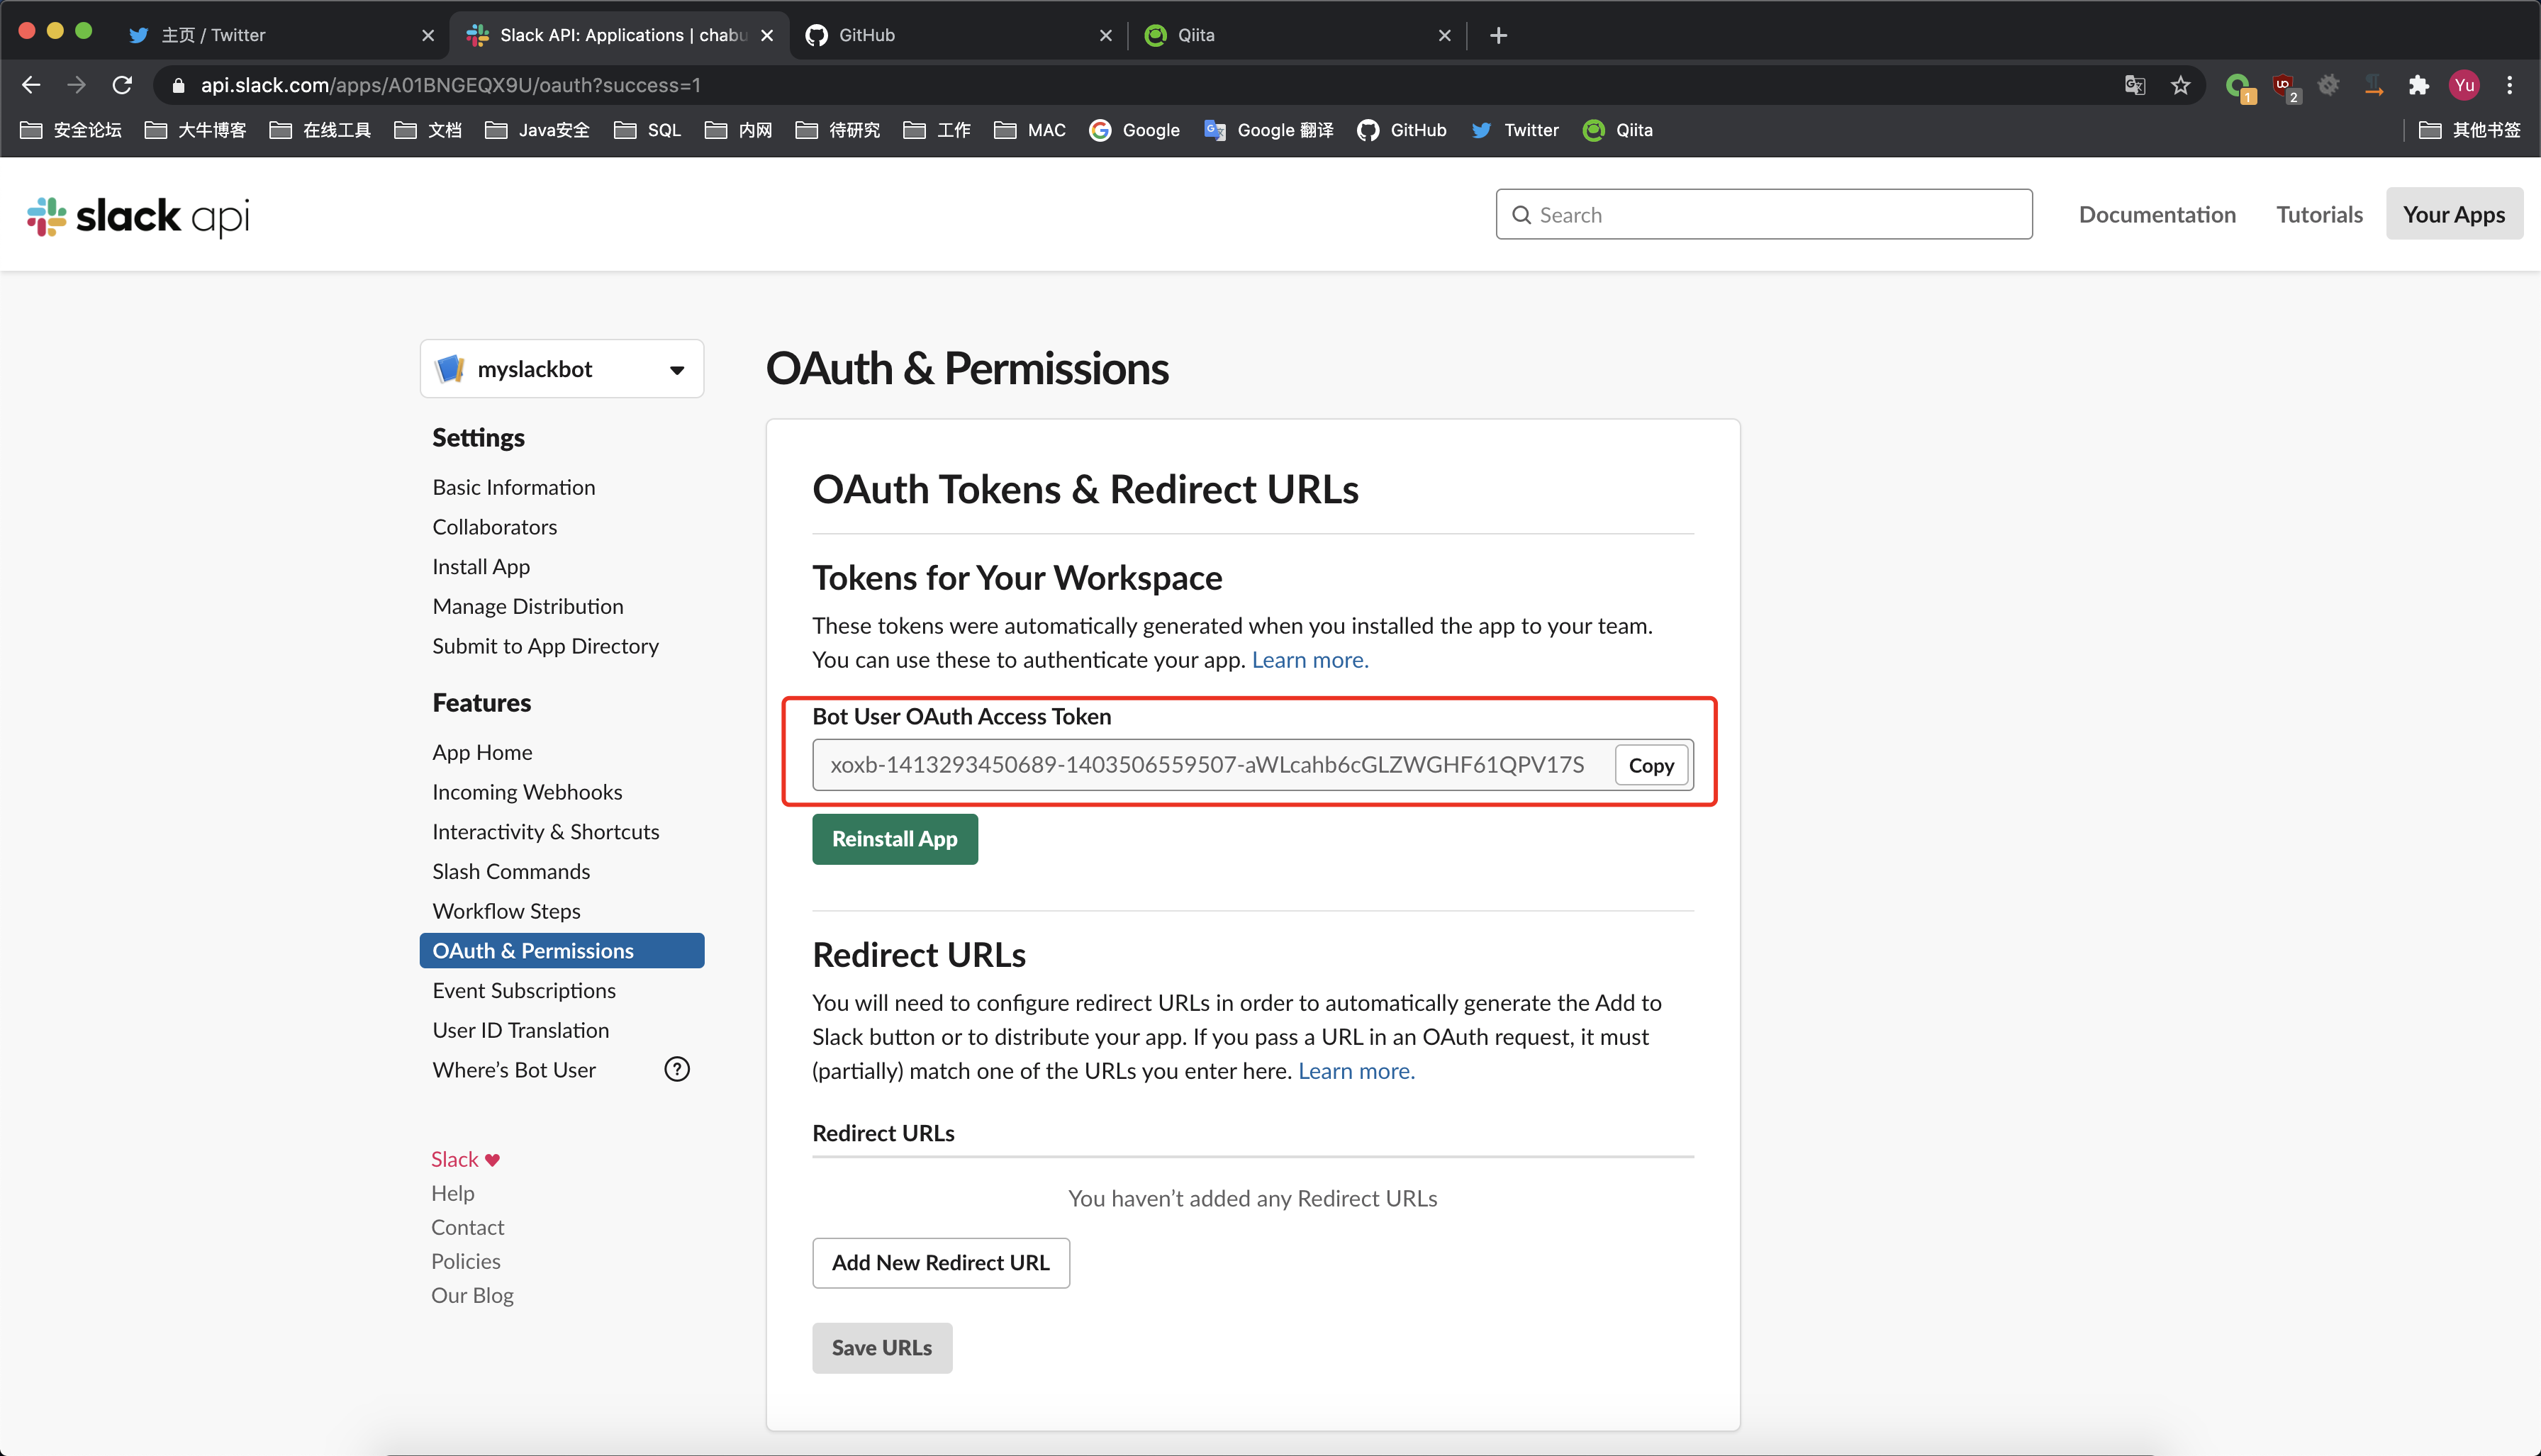
Task: Click the slack api logo
Action: click(x=138, y=216)
